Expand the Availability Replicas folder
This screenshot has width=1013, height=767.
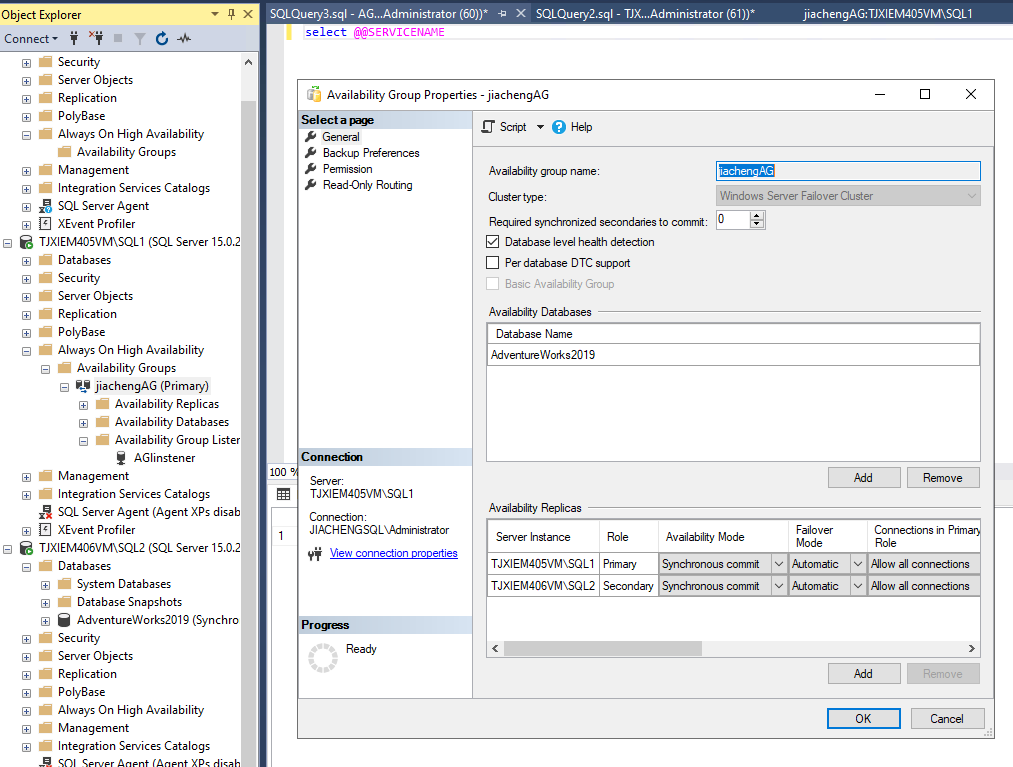pyautogui.click(x=84, y=404)
